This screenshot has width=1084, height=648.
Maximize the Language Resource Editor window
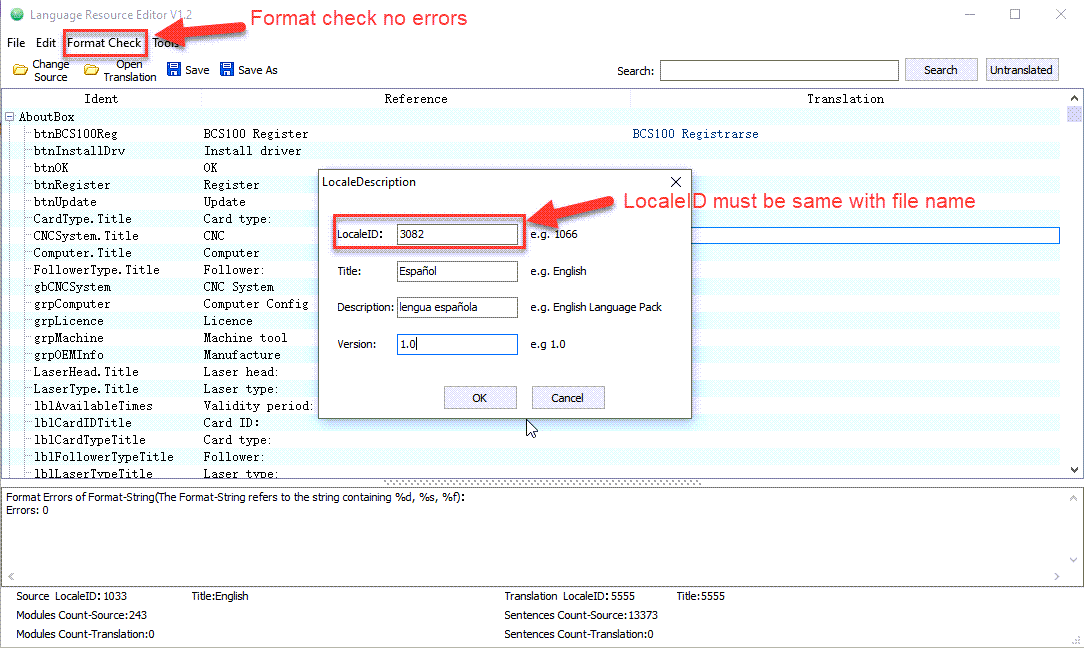[1015, 15]
